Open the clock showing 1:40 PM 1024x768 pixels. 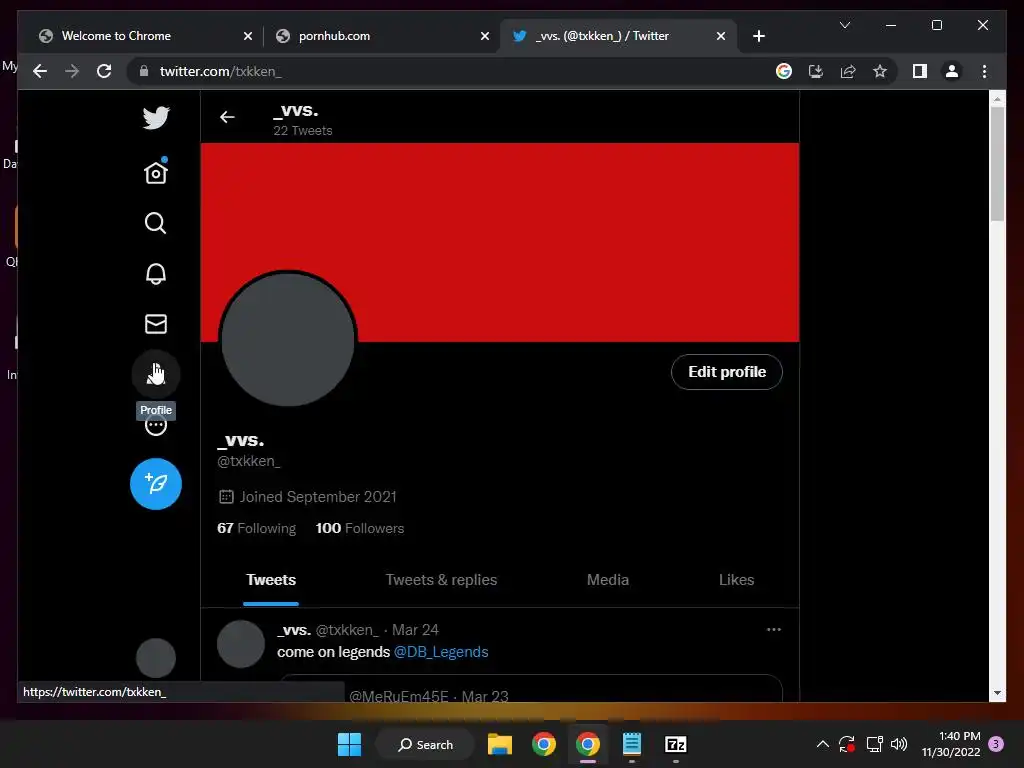click(x=951, y=744)
